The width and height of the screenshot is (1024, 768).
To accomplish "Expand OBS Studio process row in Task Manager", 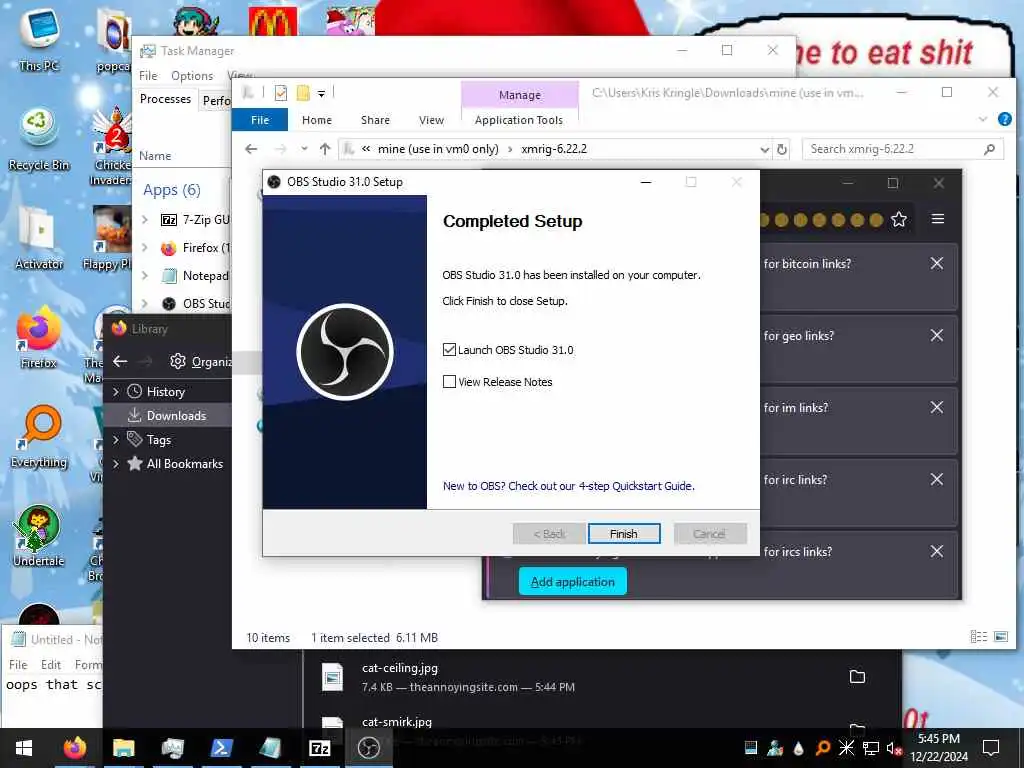I will click(145, 304).
